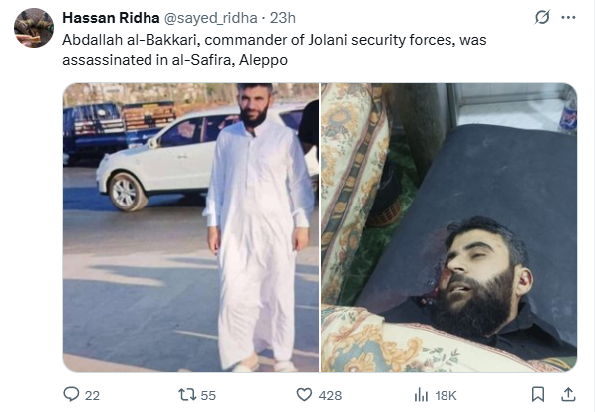Open the @sayed_ridha handle link
The height and width of the screenshot is (412, 596).
[210, 18]
